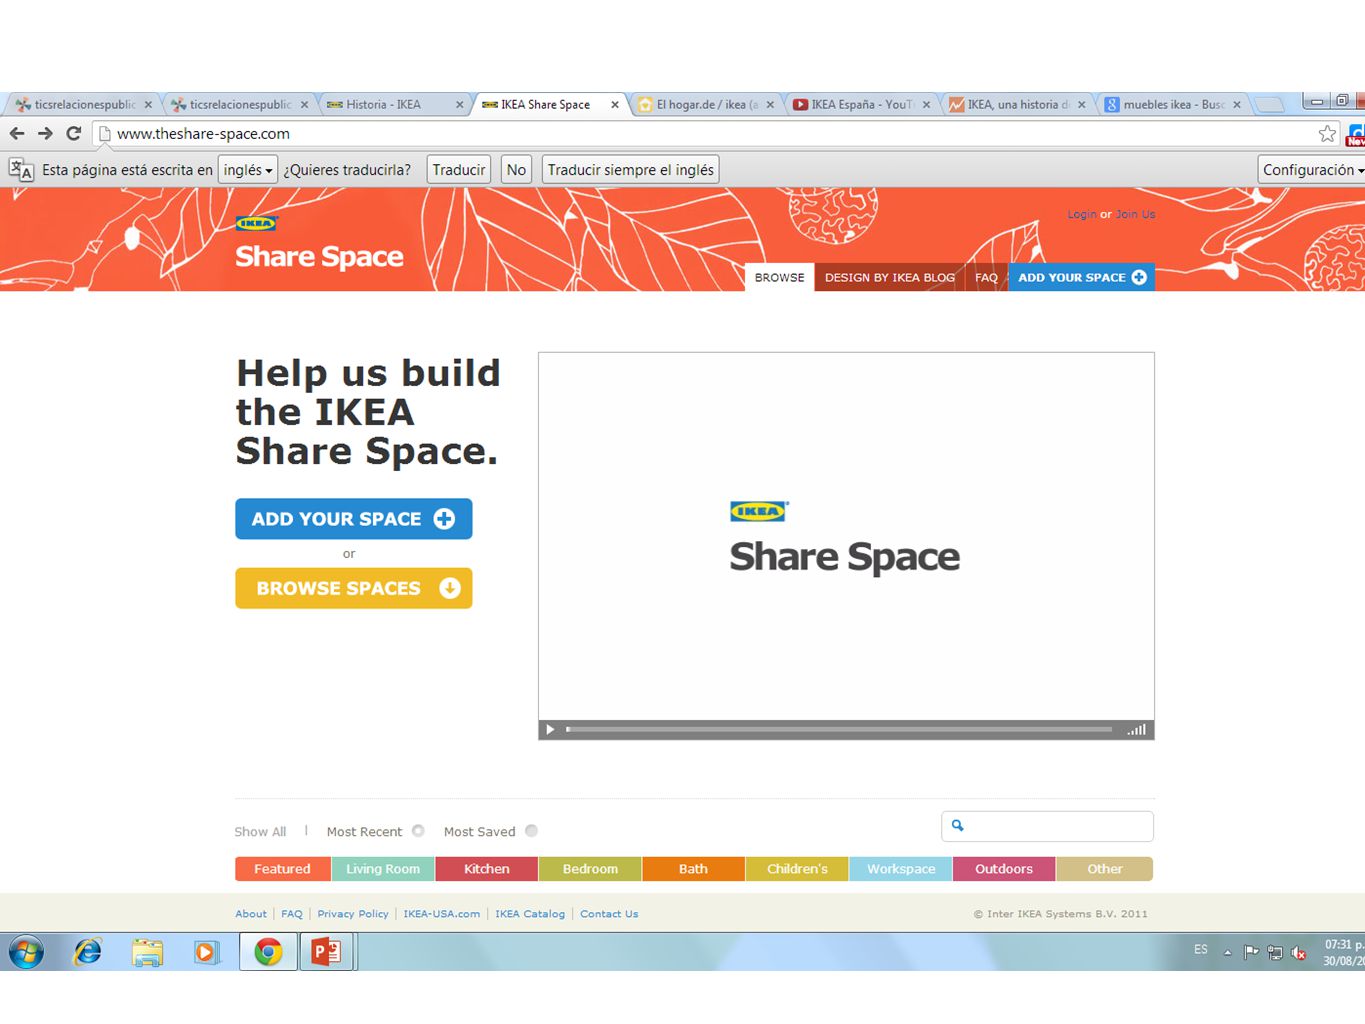This screenshot has height=1024, width=1365.
Task: Click the muted volume tray icon
Action: (x=1299, y=953)
